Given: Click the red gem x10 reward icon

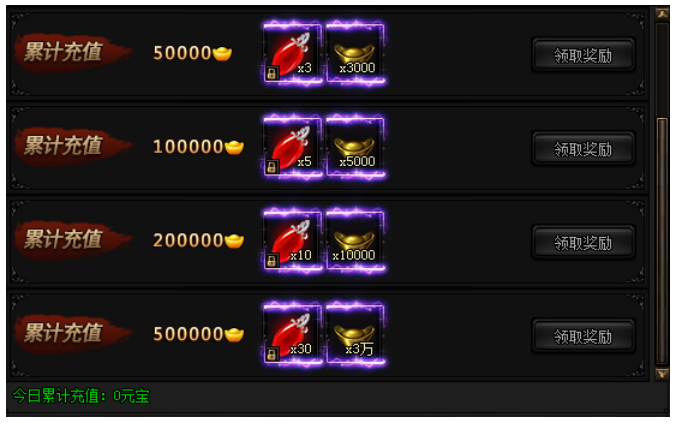Looking at the screenshot, I should pos(293,241).
